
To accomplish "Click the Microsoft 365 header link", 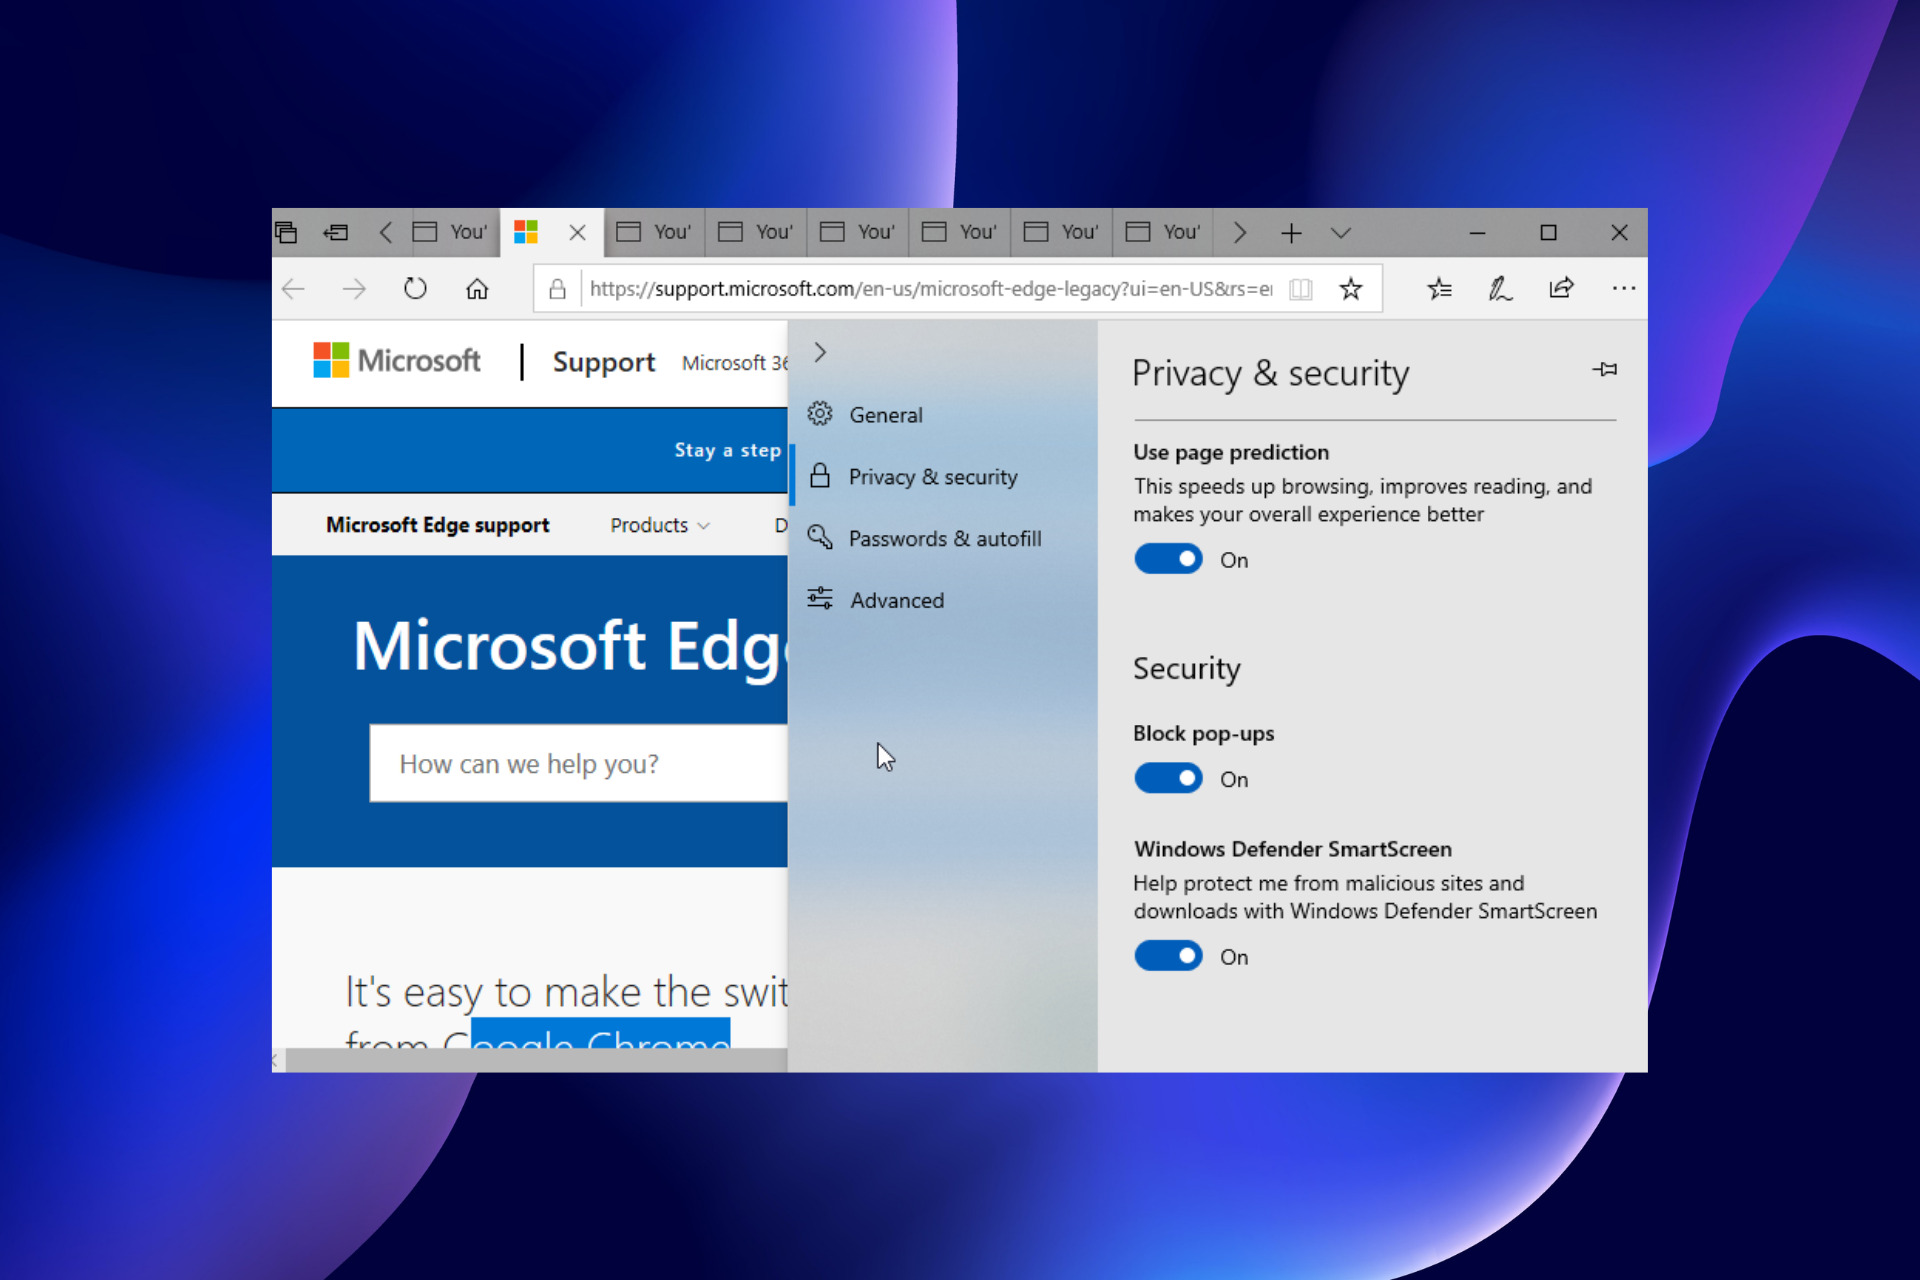I will tap(735, 363).
